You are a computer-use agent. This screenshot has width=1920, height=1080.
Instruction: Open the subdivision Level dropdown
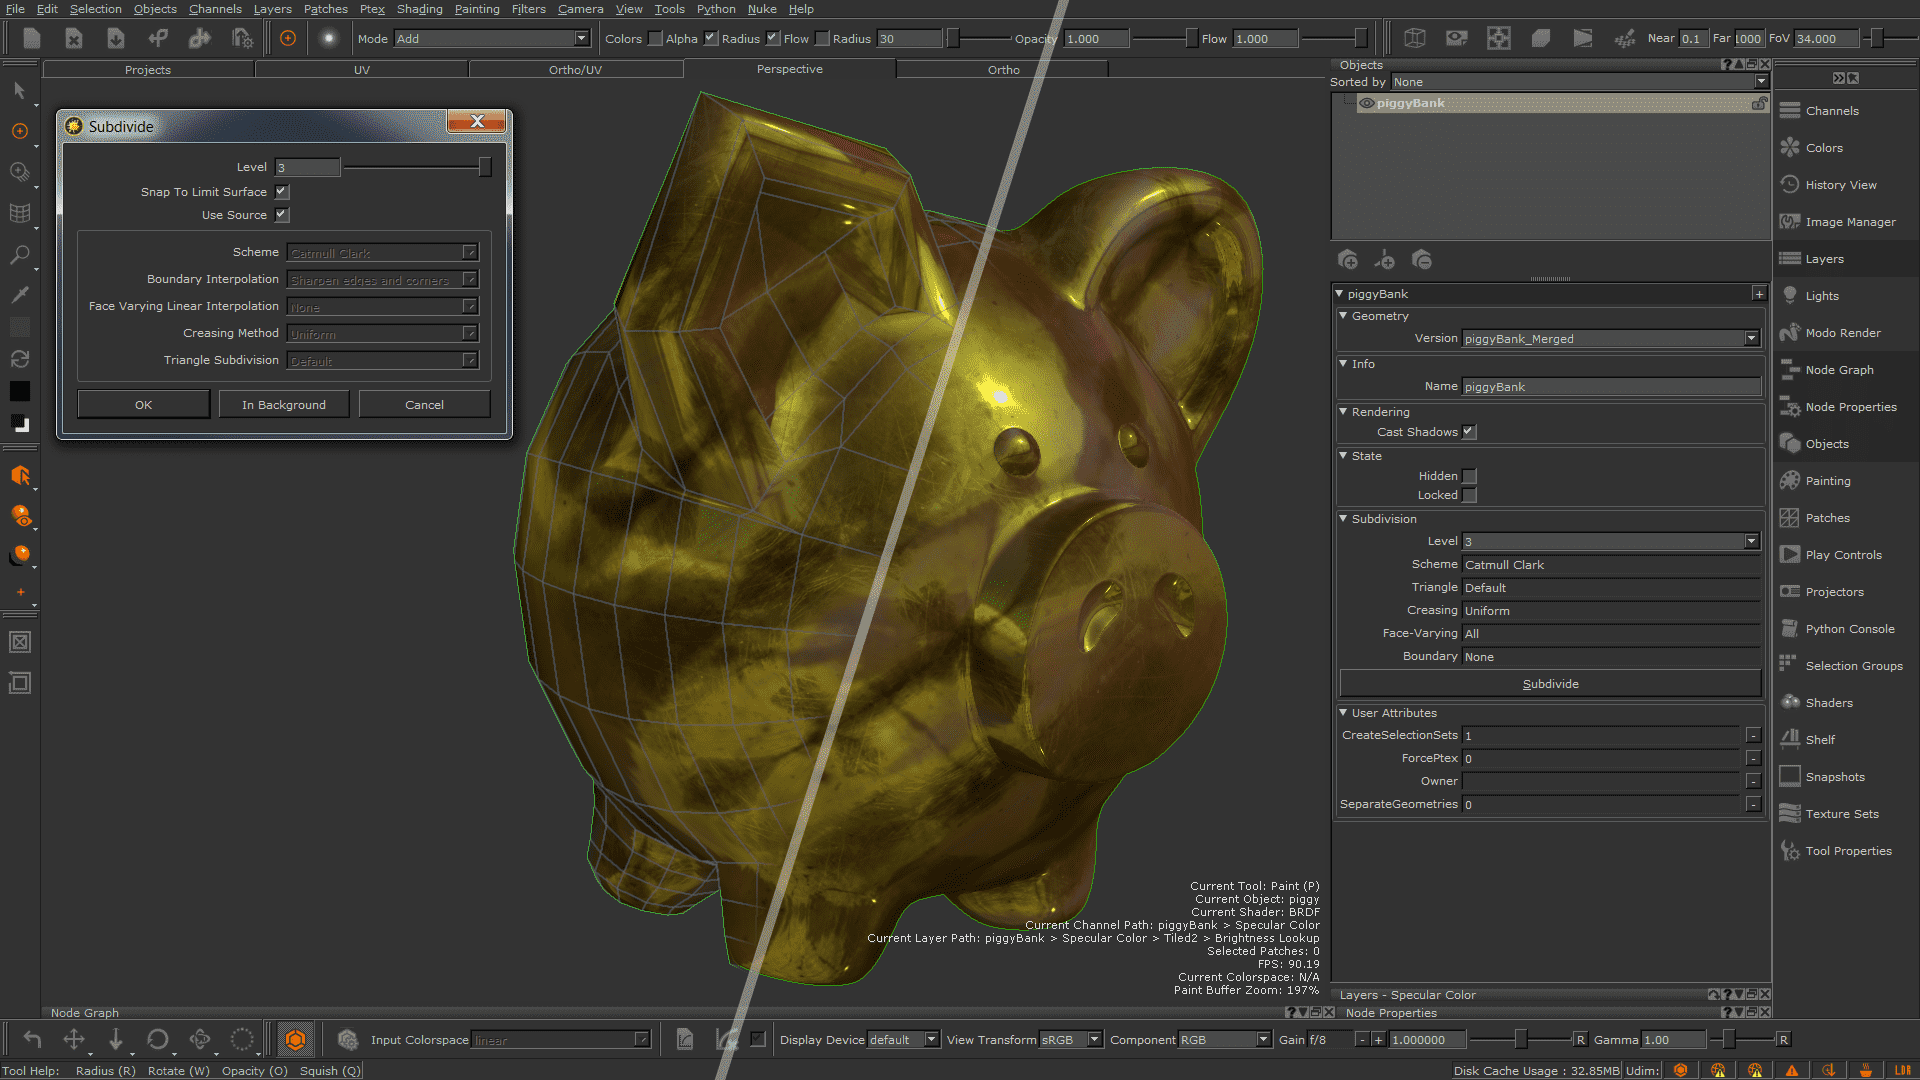click(x=1751, y=541)
